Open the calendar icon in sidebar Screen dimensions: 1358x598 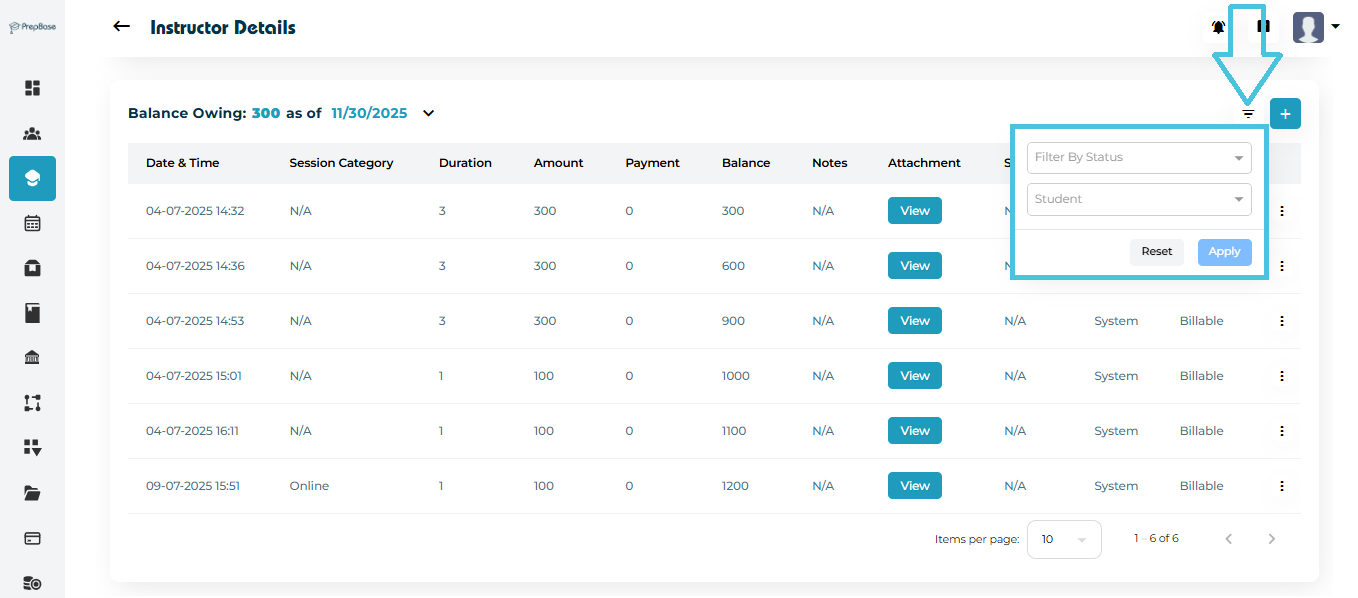click(x=32, y=223)
